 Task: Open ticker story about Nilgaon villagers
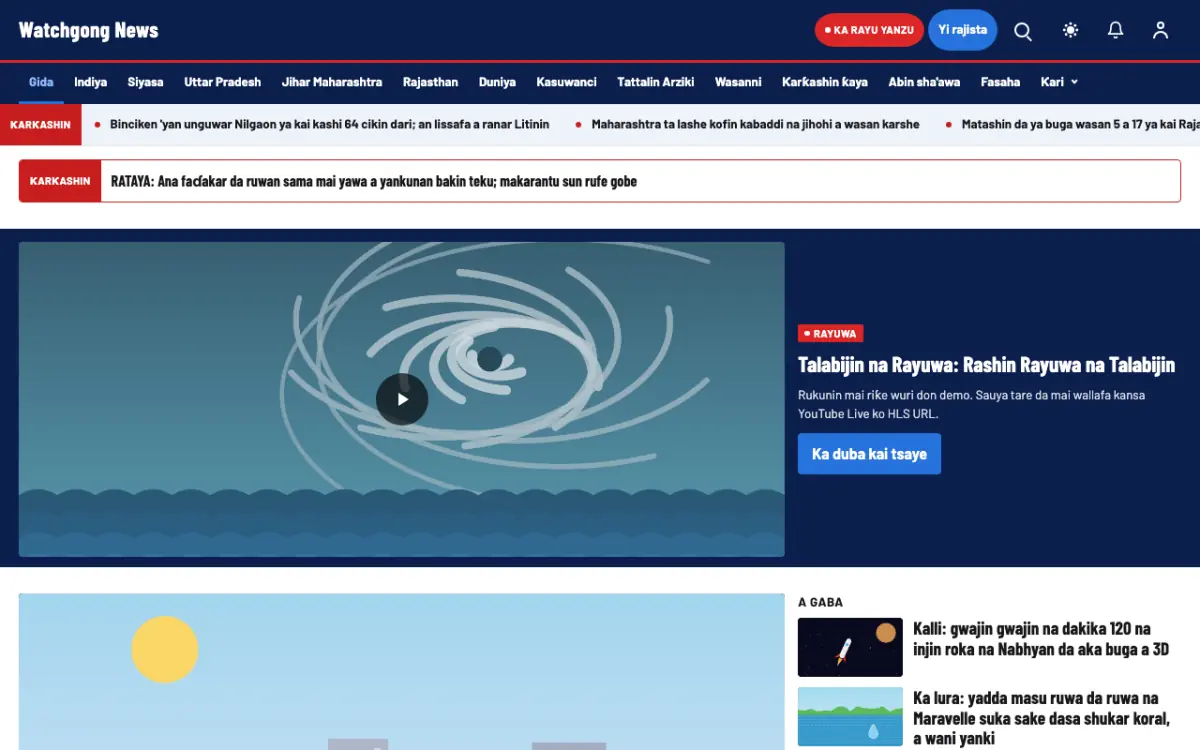pyautogui.click(x=329, y=125)
